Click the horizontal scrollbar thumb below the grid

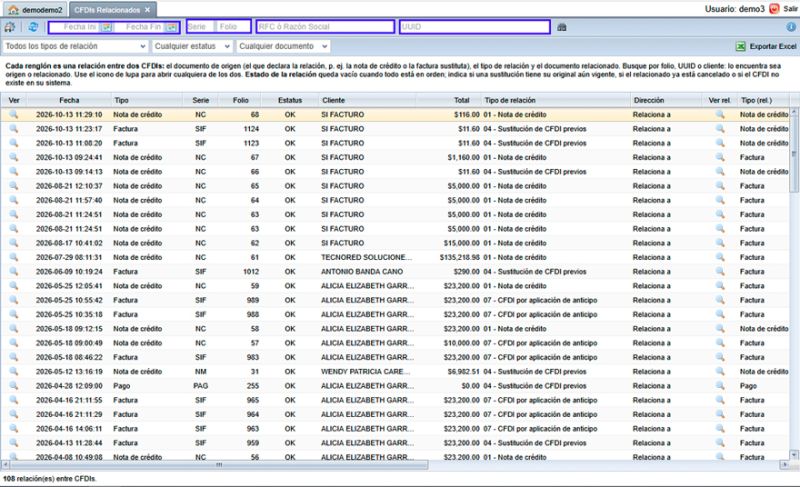pos(219,465)
